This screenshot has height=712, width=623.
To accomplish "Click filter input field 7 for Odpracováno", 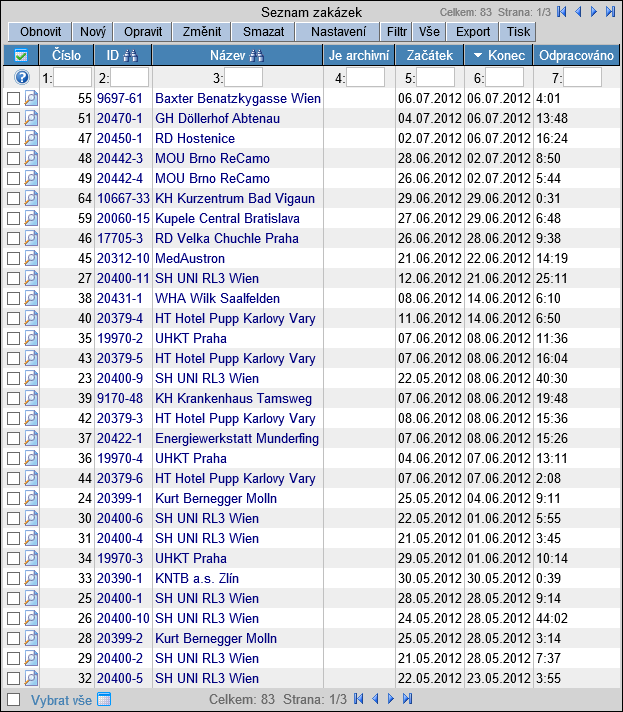I will (583, 78).
